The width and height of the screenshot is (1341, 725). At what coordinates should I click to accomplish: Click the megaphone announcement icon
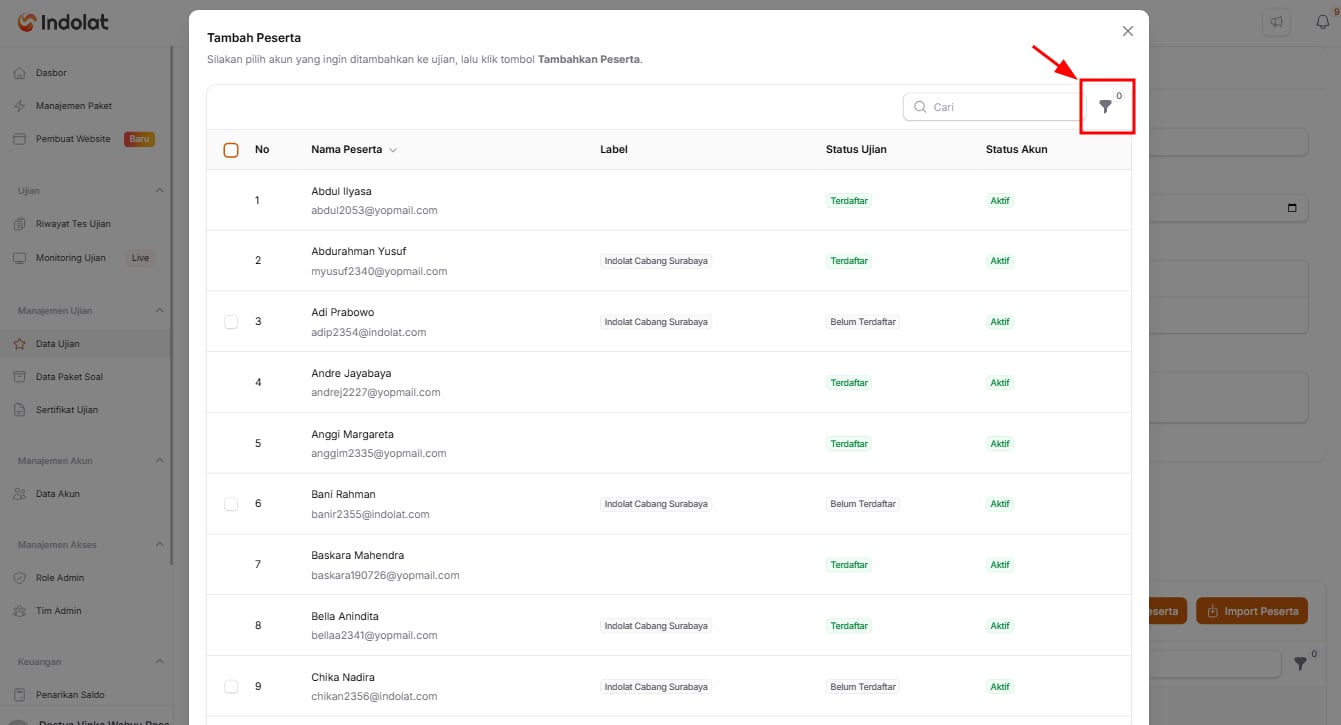pyautogui.click(x=1275, y=22)
